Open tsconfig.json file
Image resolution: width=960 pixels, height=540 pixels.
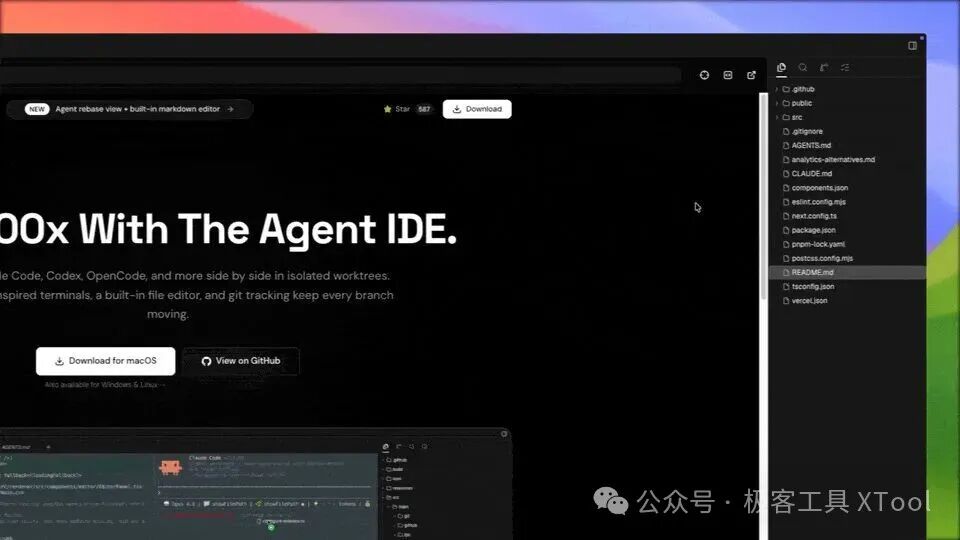click(812, 287)
